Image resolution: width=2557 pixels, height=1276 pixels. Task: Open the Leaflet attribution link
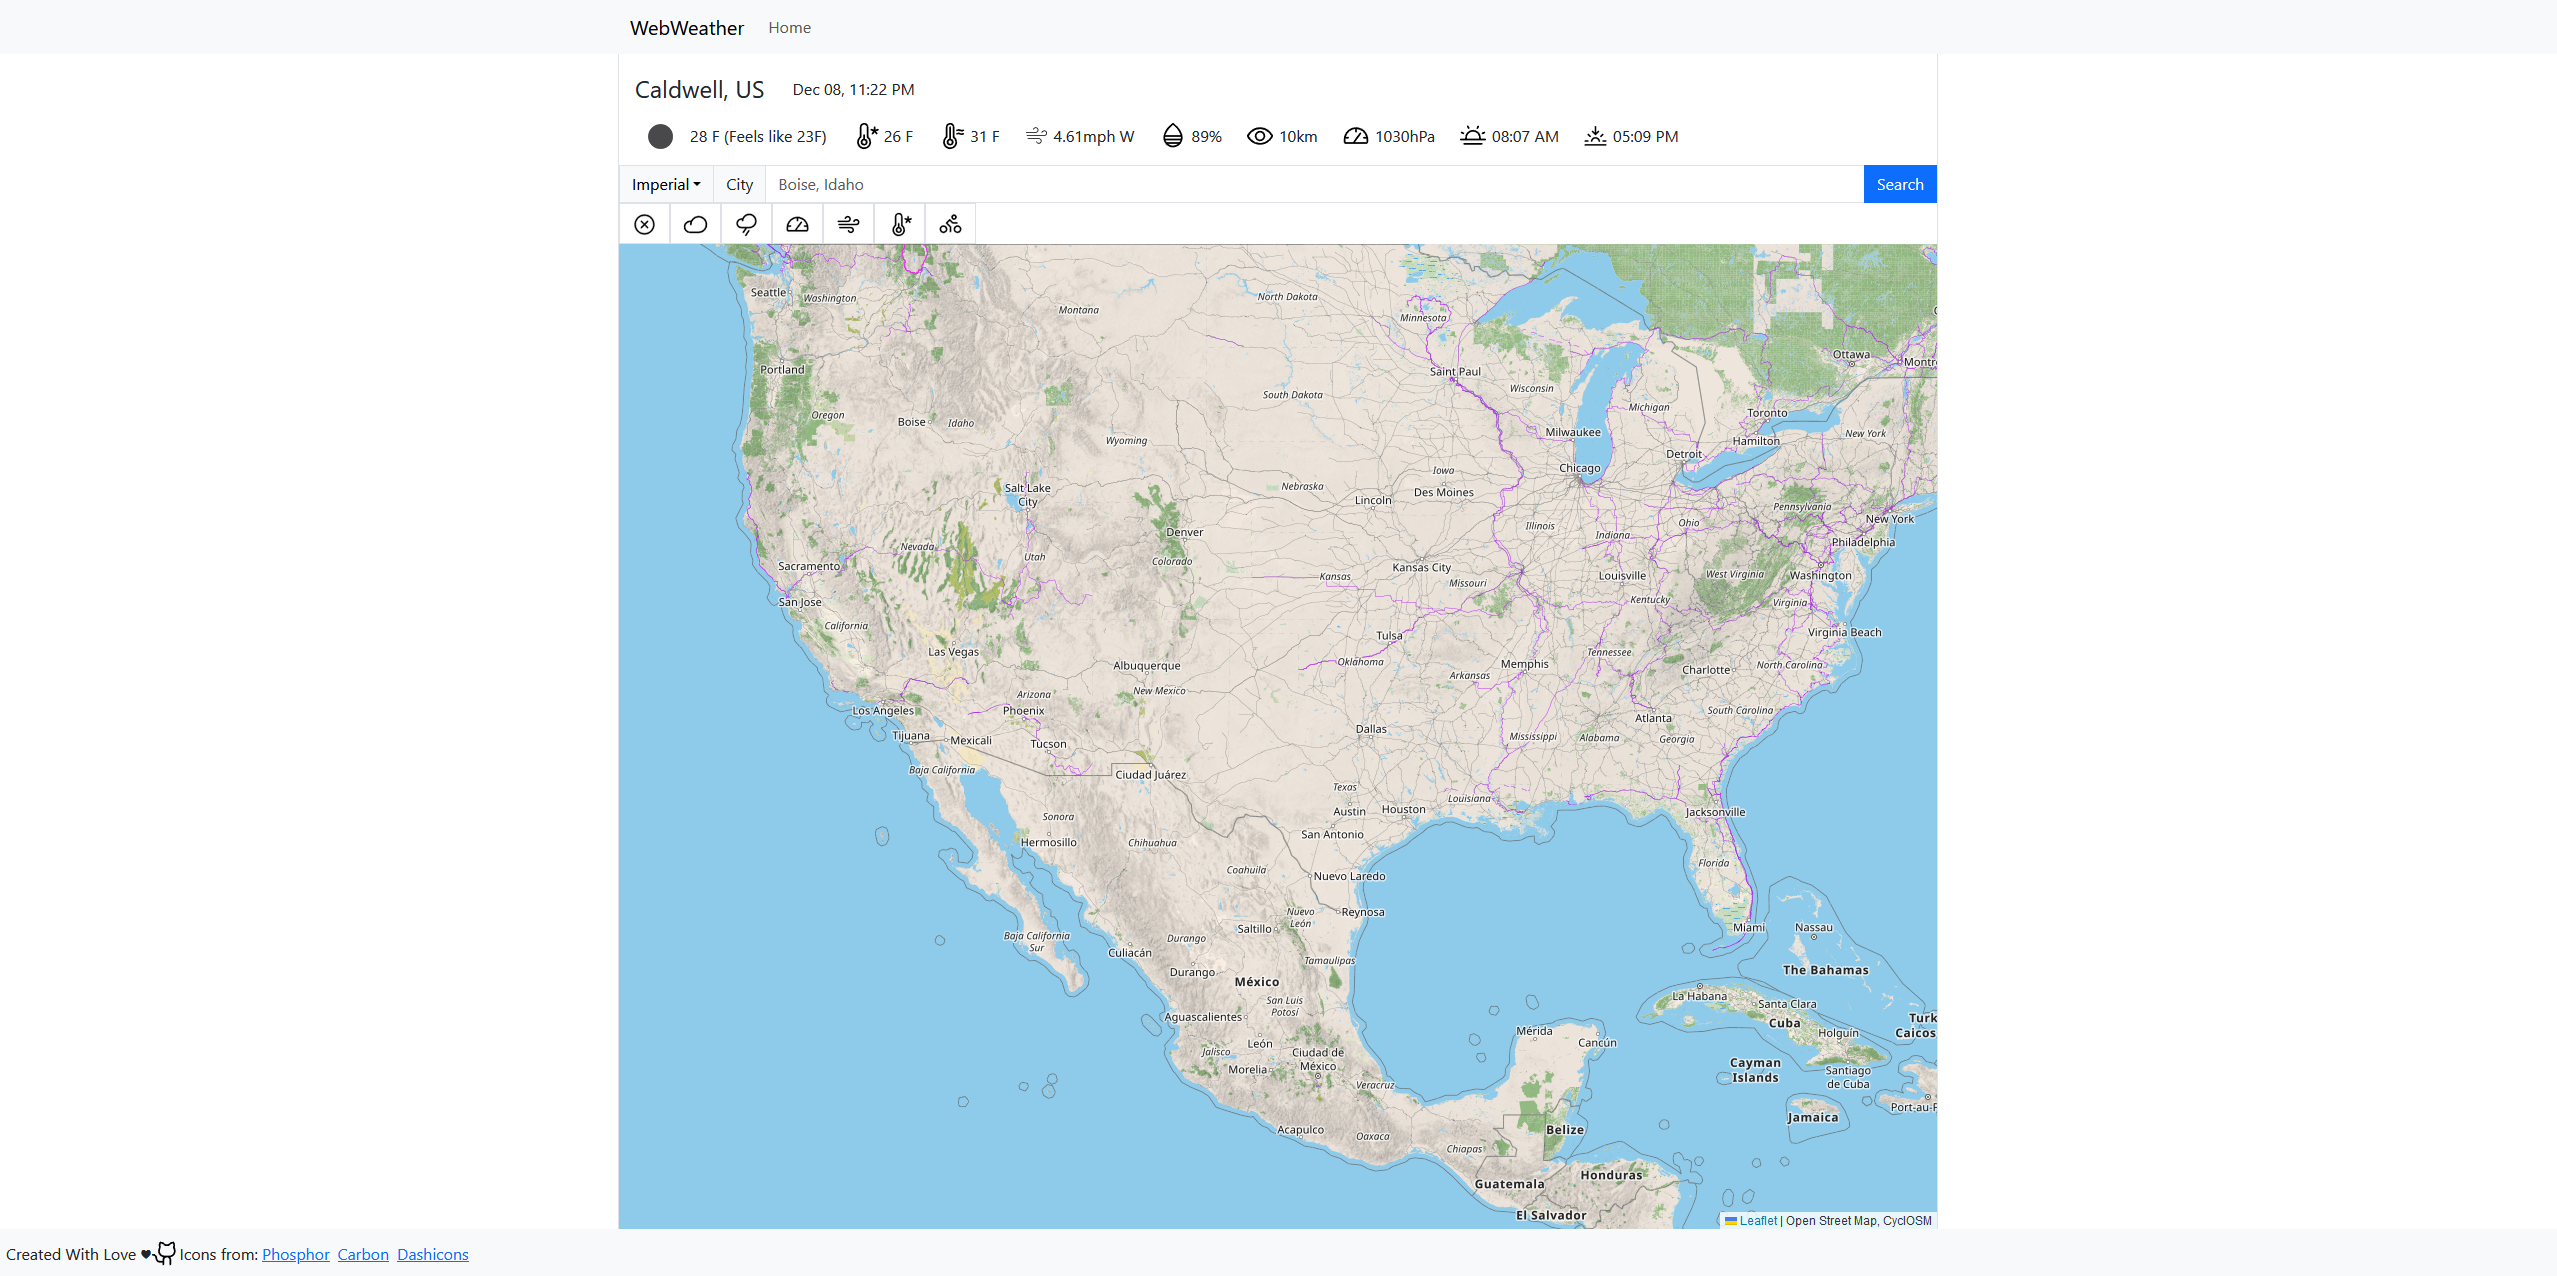click(x=1757, y=1220)
